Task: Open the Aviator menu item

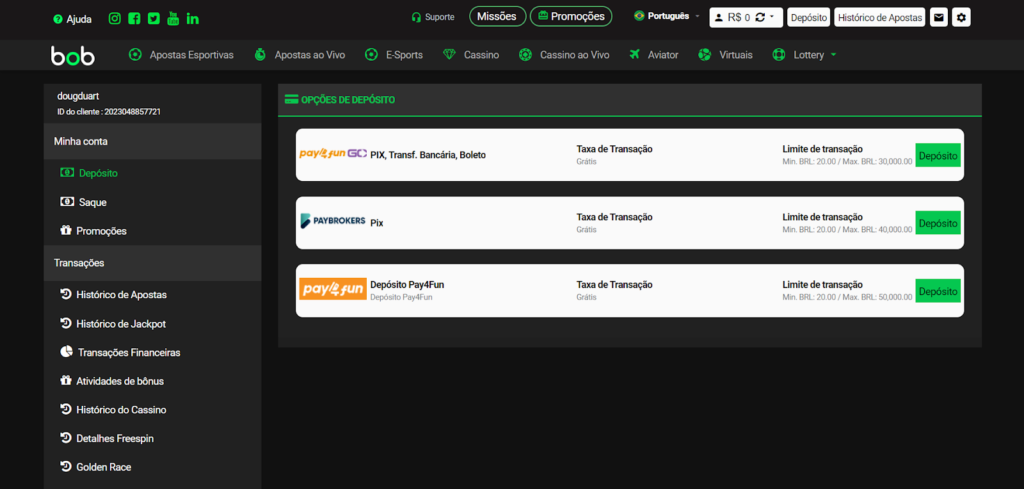Action: [x=653, y=55]
